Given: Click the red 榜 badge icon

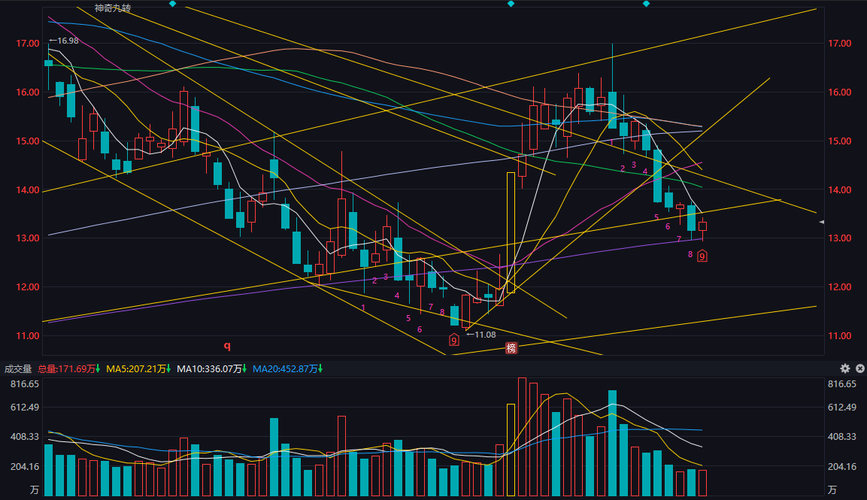Looking at the screenshot, I should 511,348.
